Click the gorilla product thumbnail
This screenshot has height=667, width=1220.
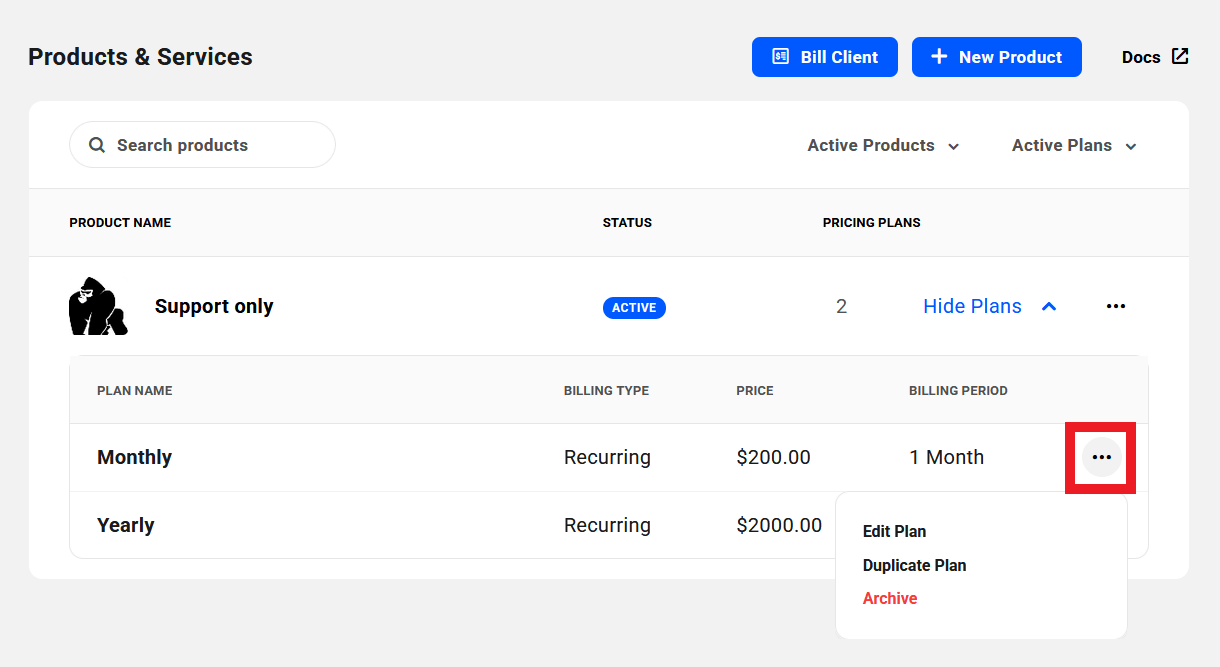(97, 306)
